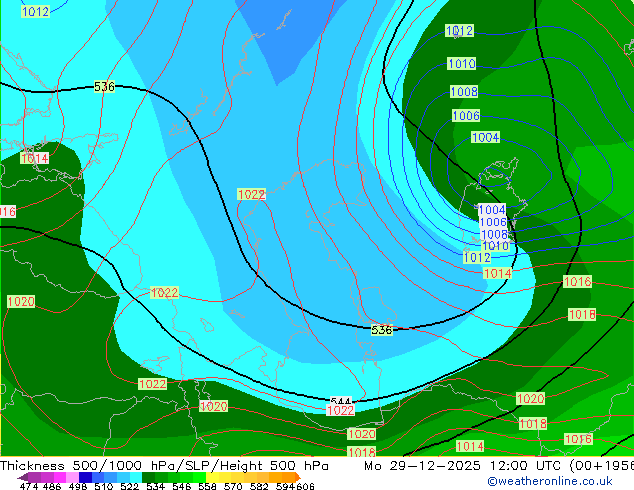Click the green-backed blue 1008 isobar label
The width and height of the screenshot is (634, 490).
(464, 92)
